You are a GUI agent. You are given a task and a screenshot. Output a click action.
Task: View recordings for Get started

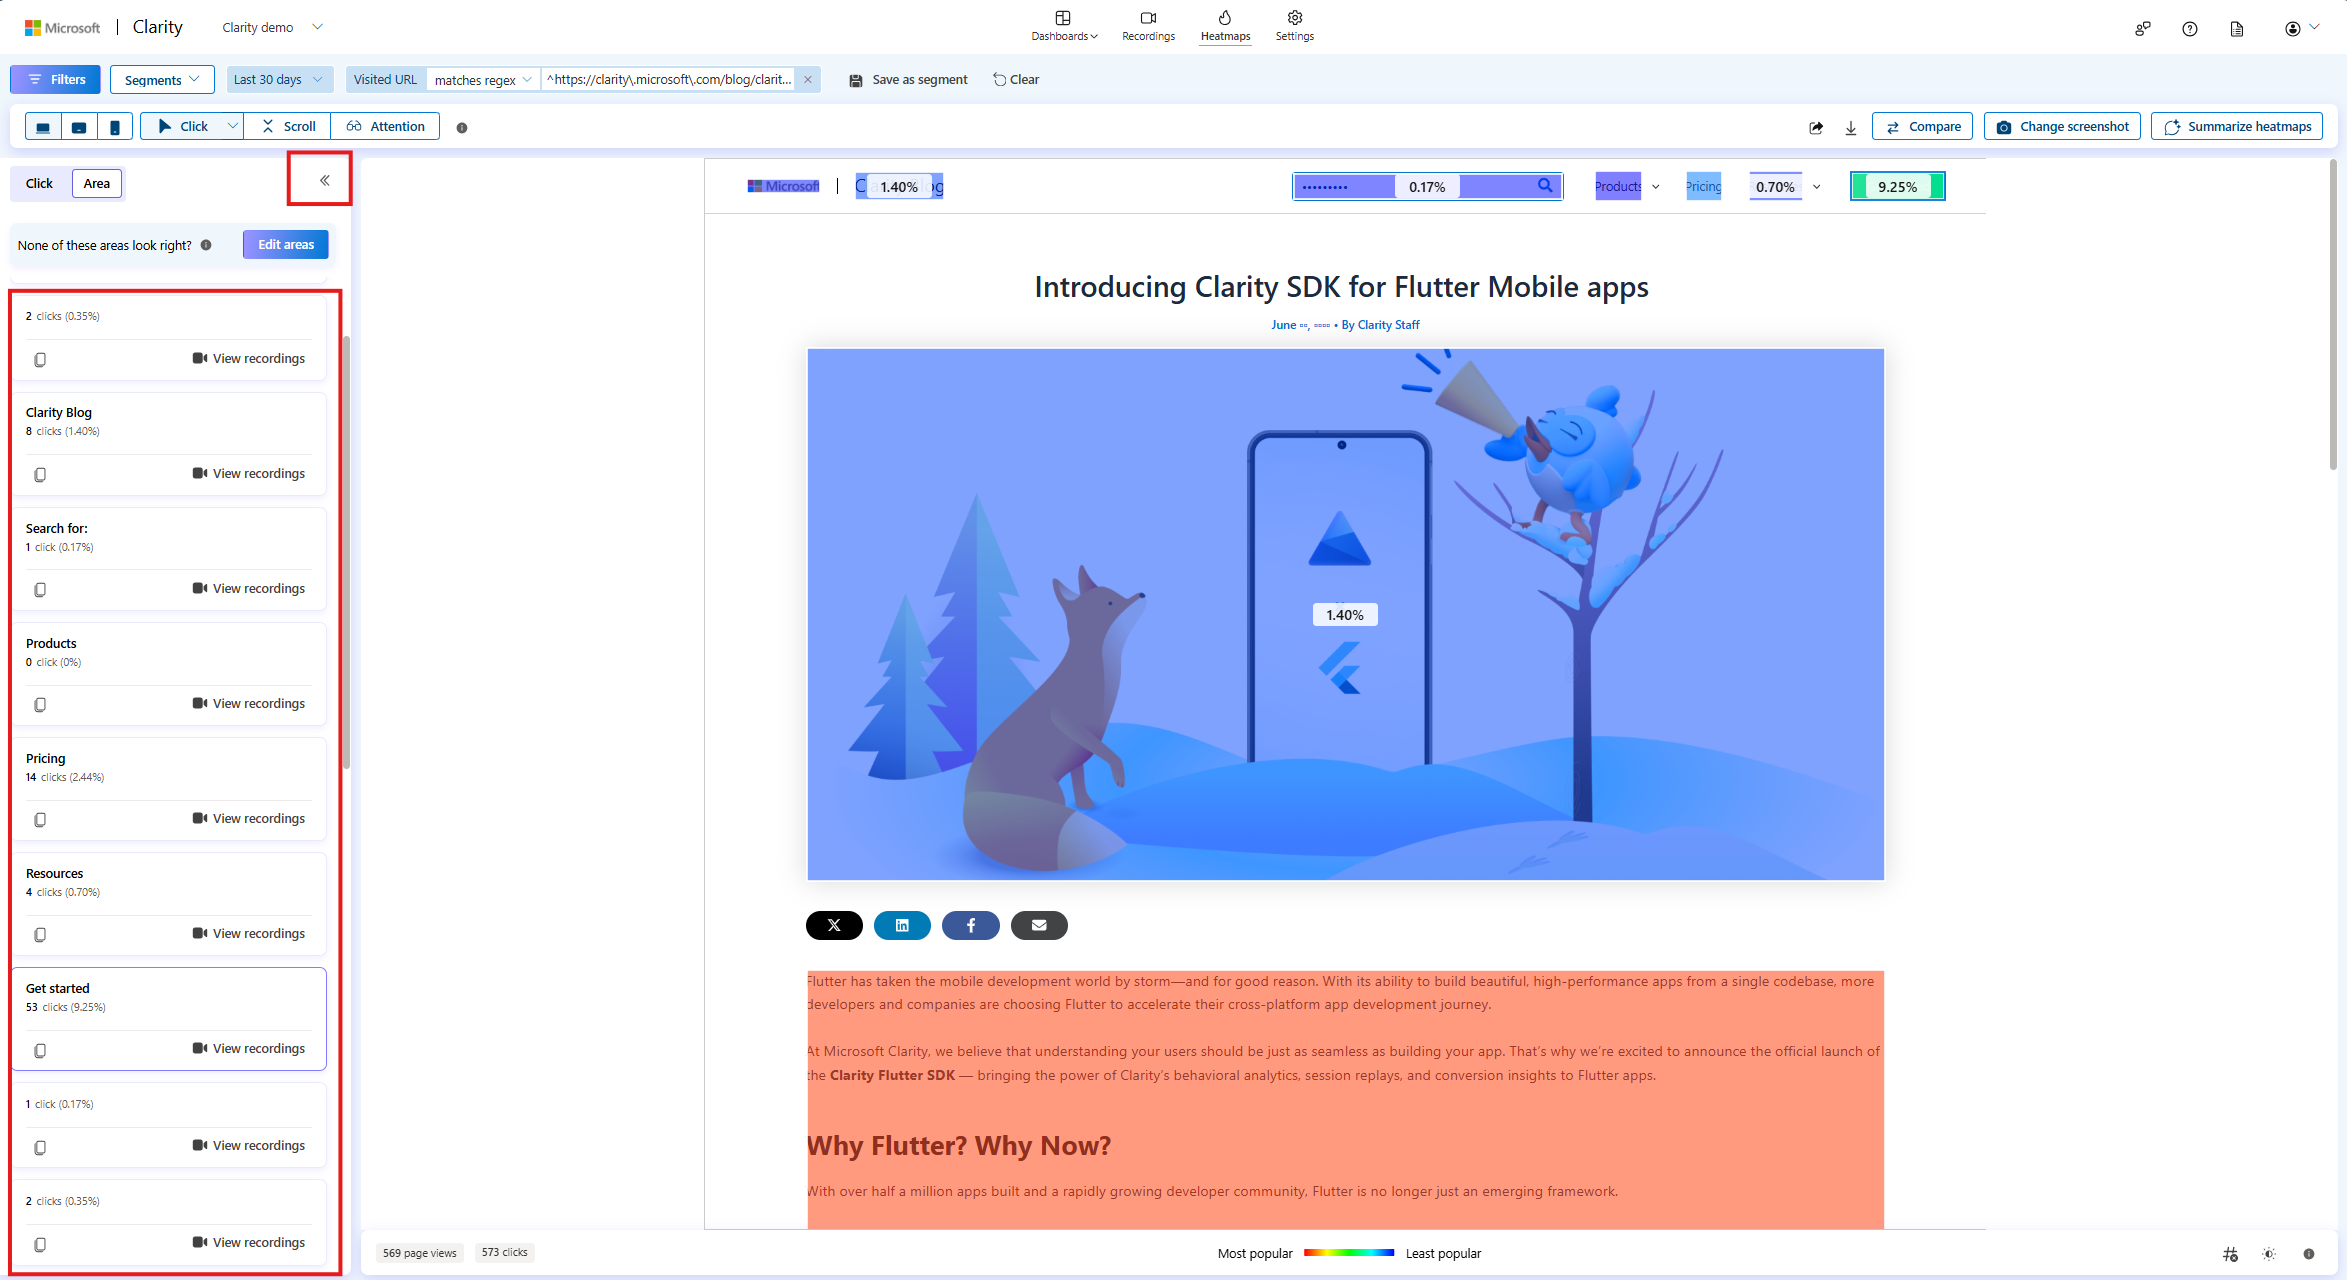249,1048
